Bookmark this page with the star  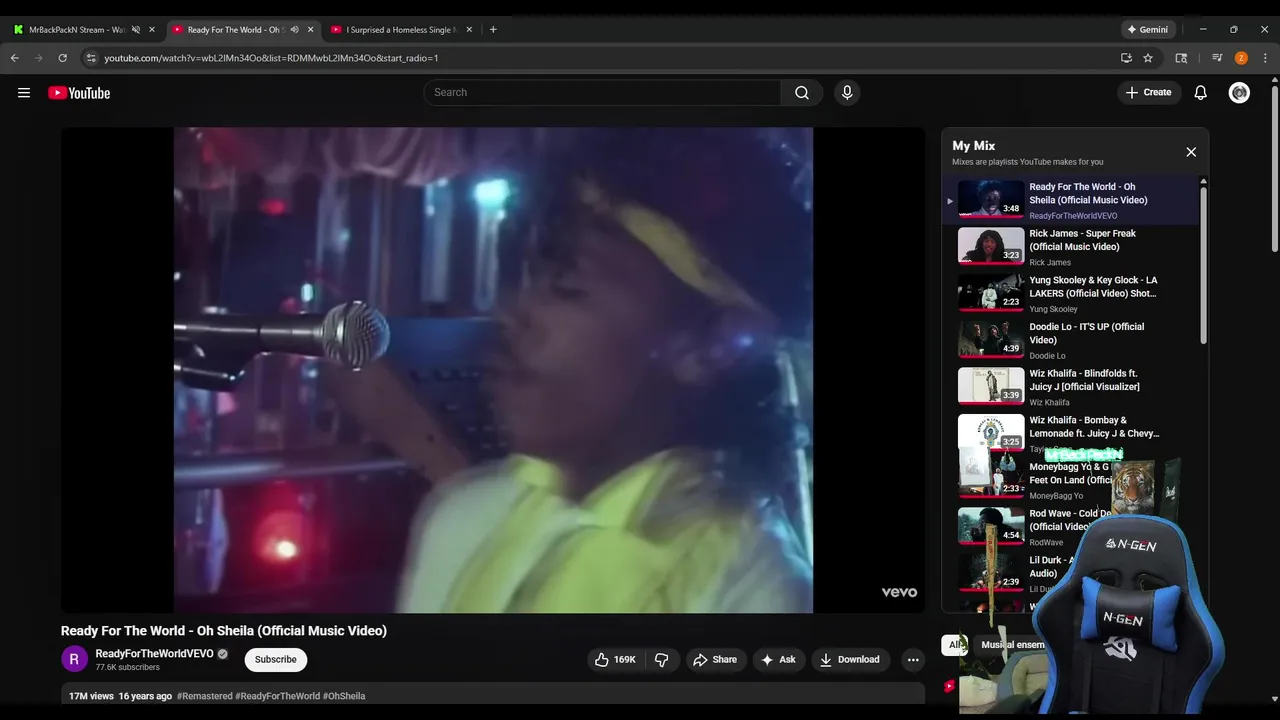tap(1148, 58)
